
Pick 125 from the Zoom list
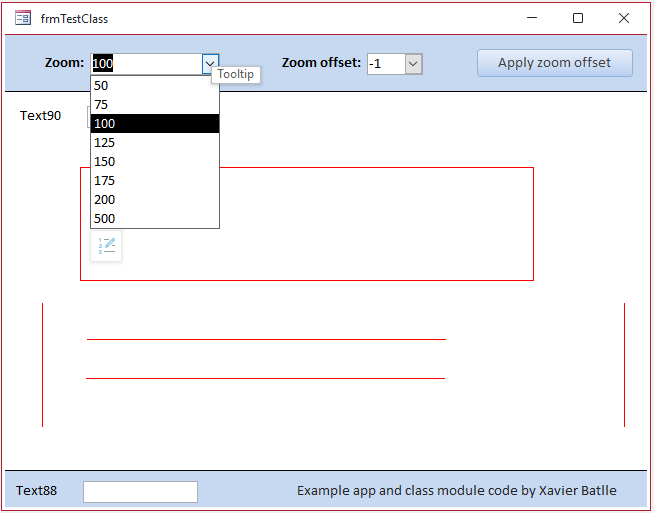155,143
